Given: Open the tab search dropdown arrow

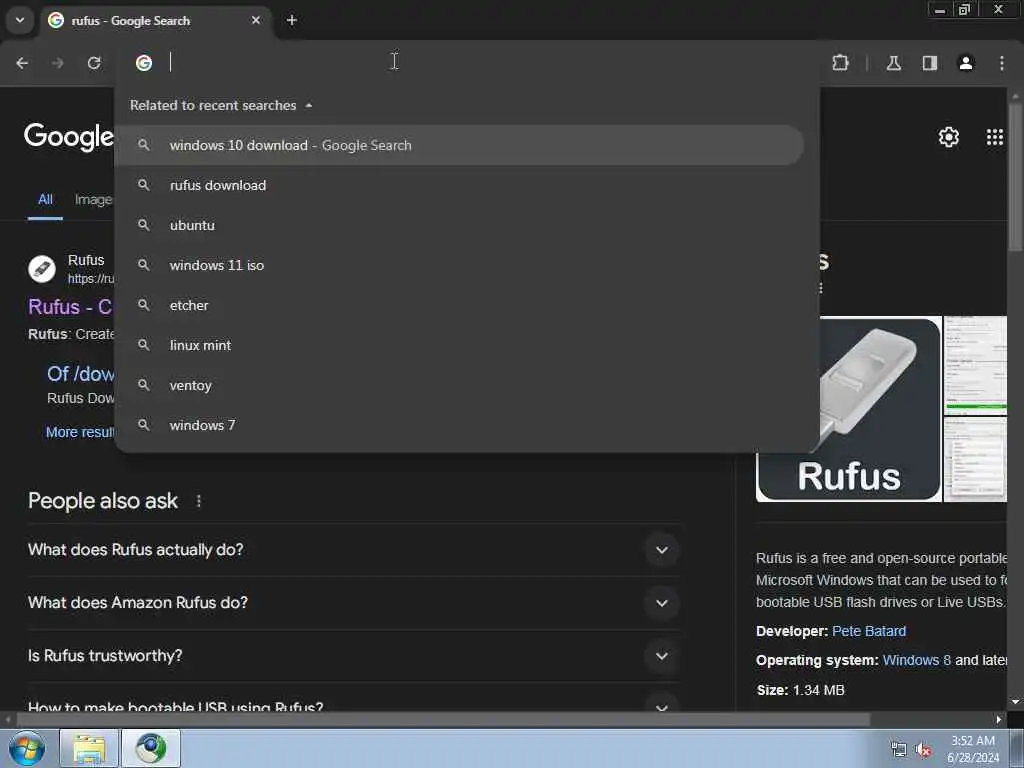Looking at the screenshot, I should point(20,20).
